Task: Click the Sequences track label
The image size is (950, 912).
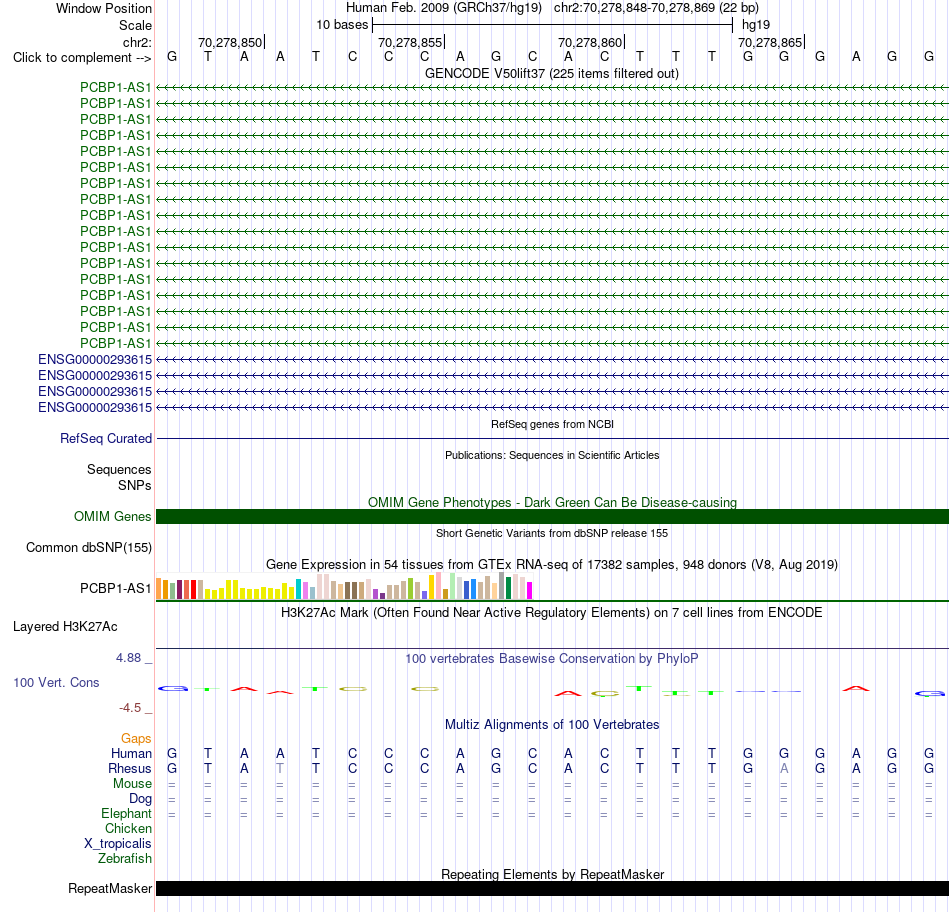Action: coord(119,470)
